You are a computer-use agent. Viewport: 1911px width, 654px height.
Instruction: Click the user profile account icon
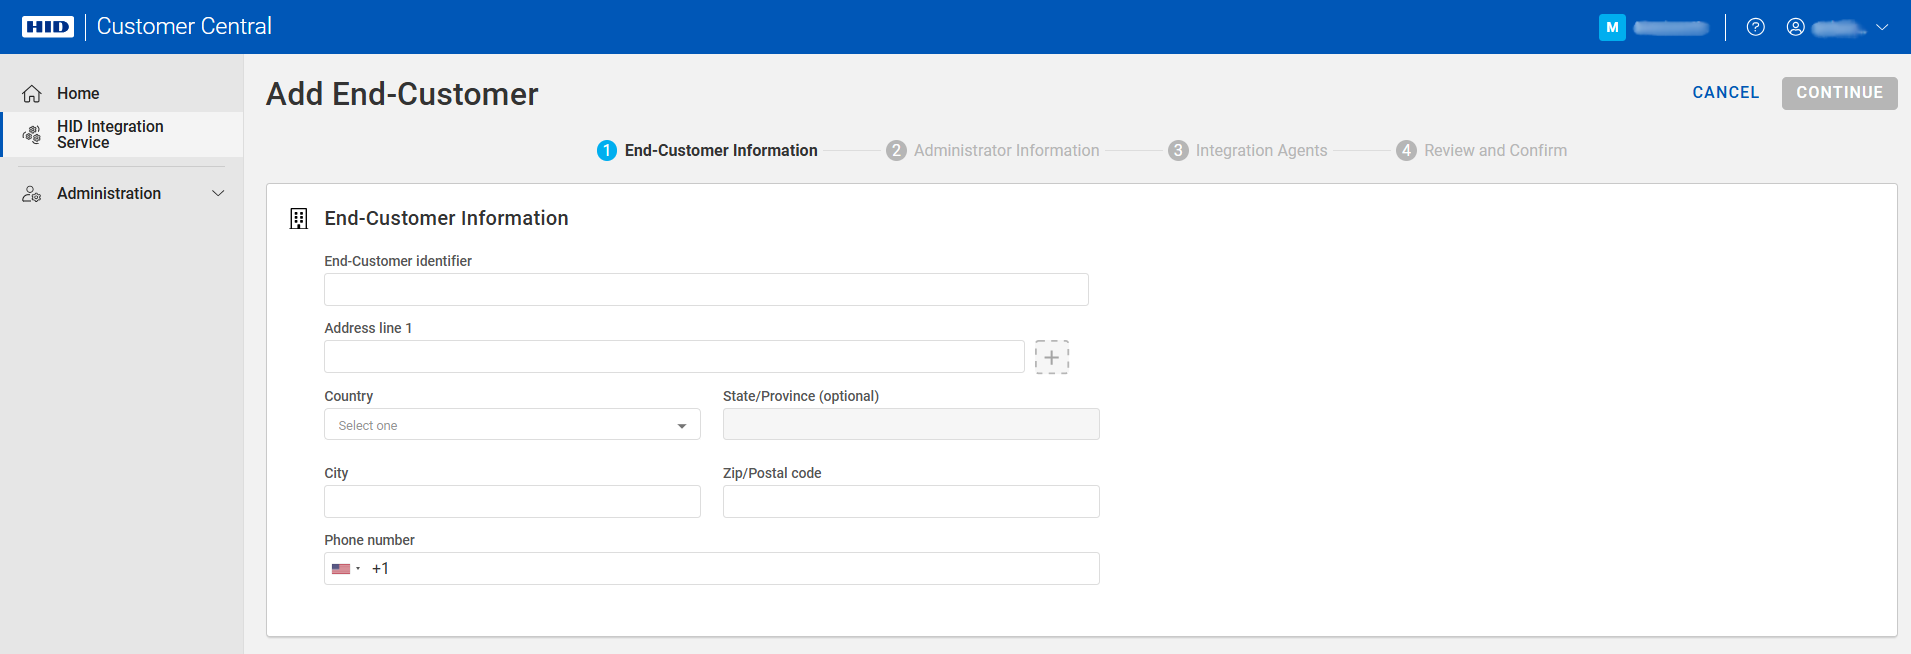pyautogui.click(x=1796, y=27)
